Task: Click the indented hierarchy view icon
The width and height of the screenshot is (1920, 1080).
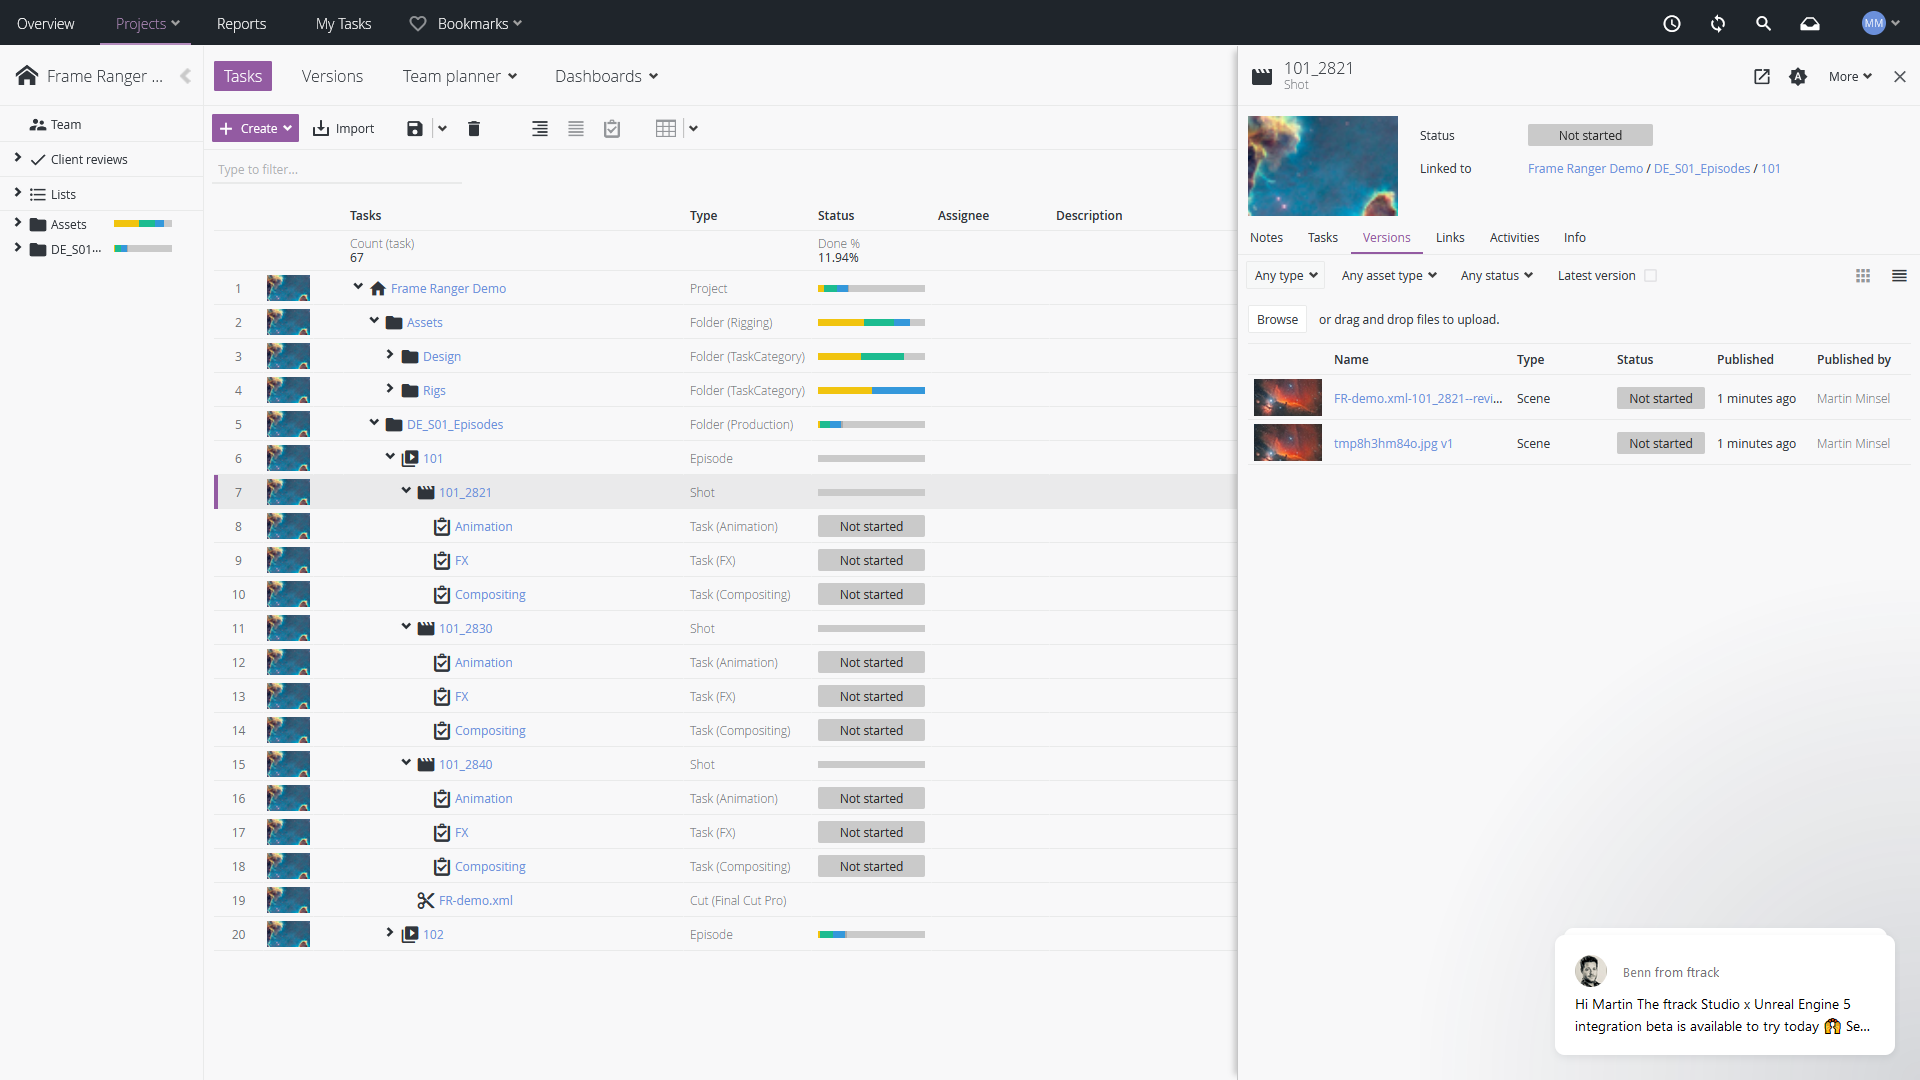Action: point(540,128)
